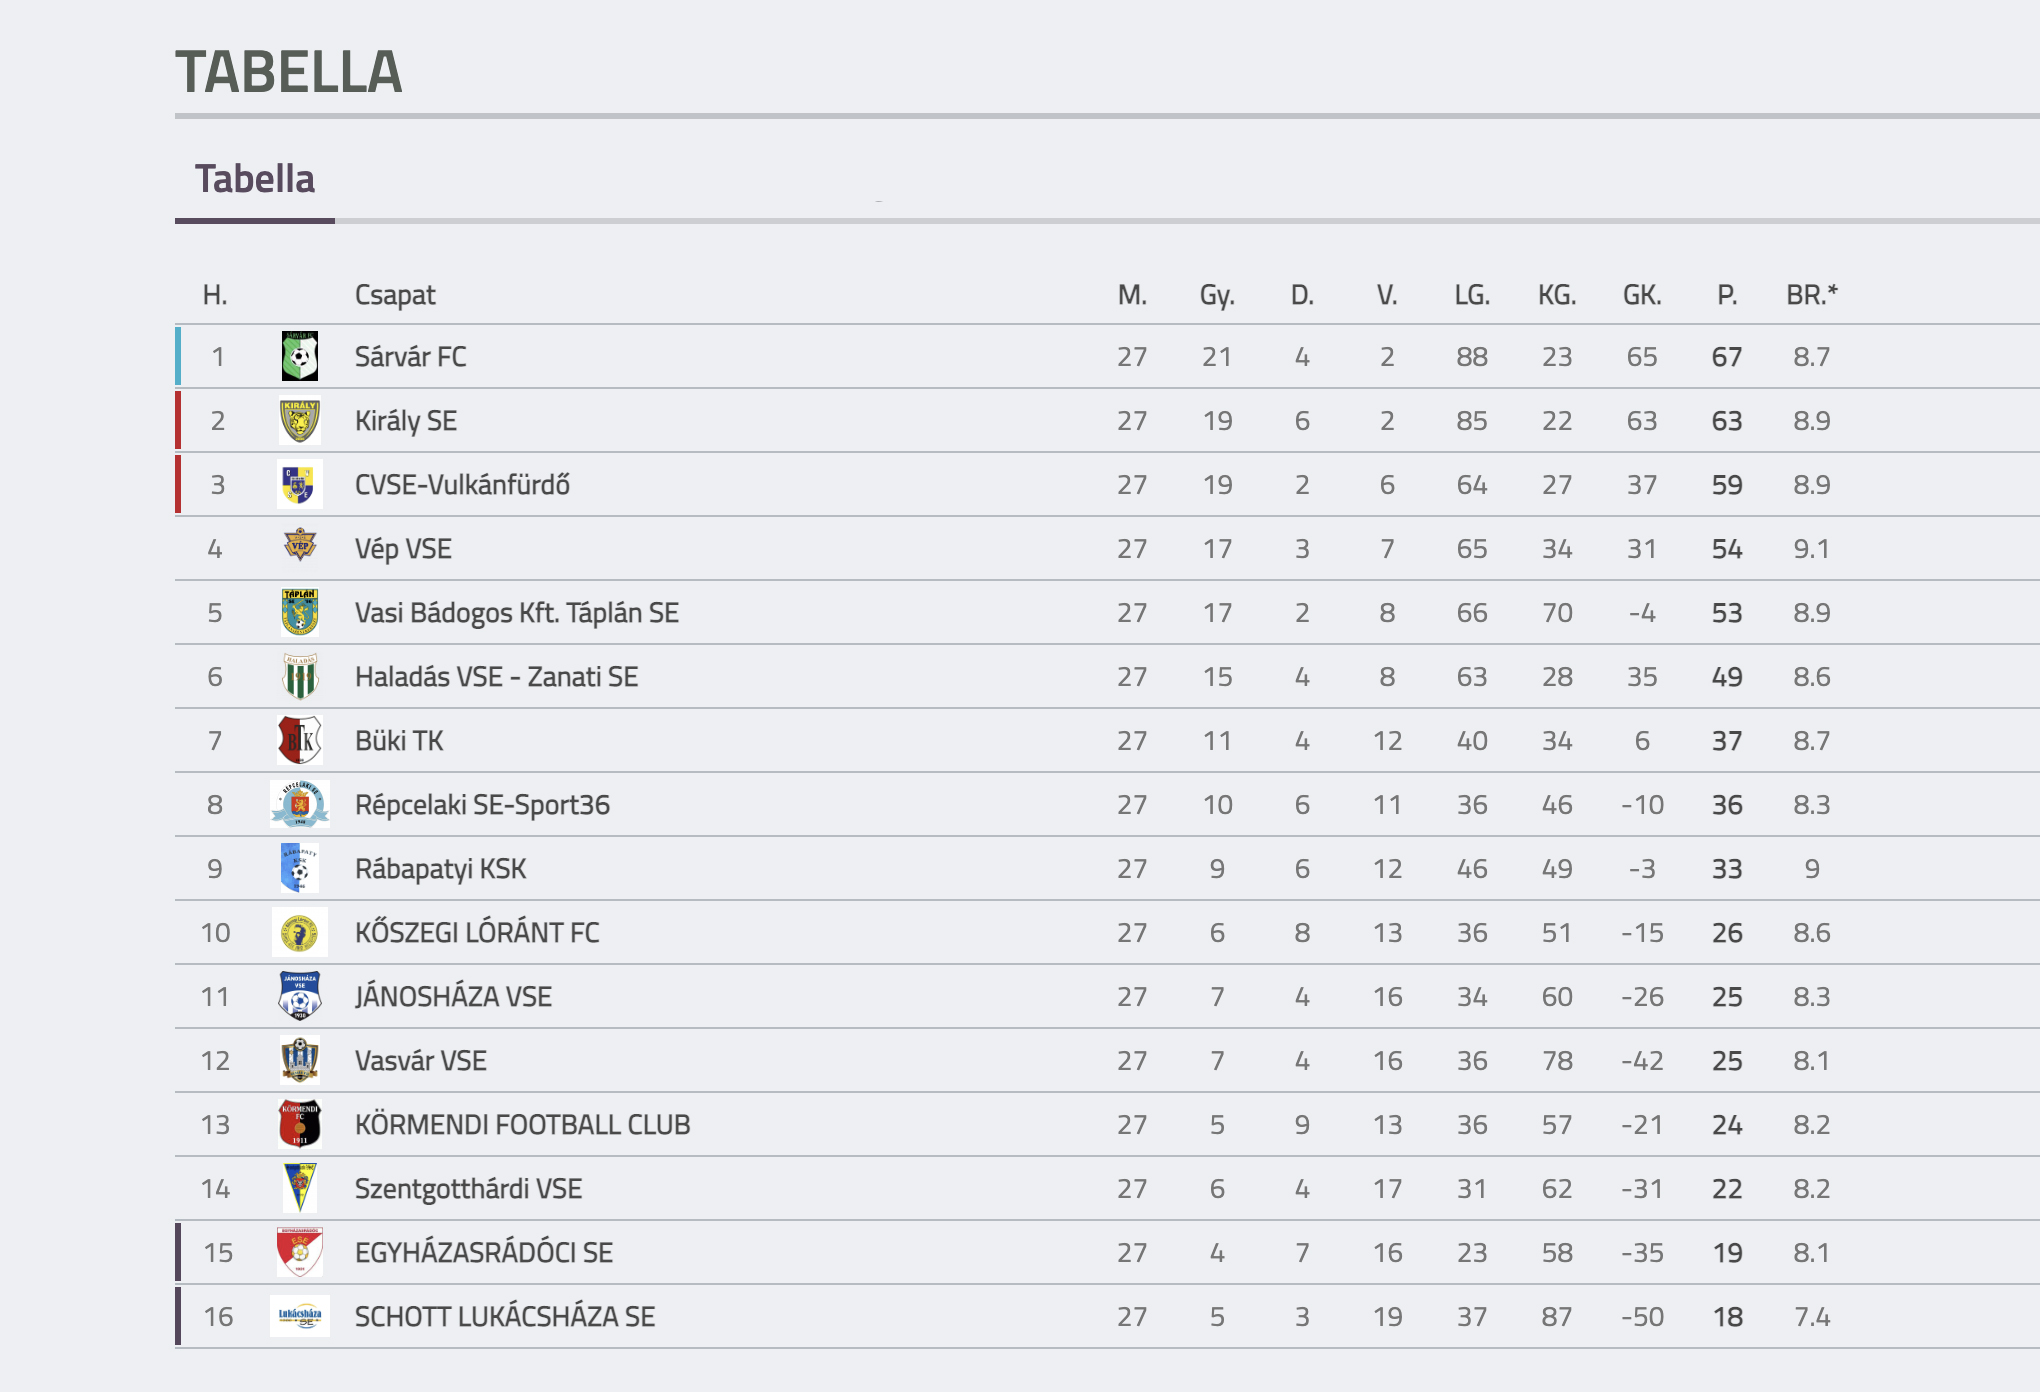Open the JÁNOSHÁZA VSE team page

pyautogui.click(x=453, y=996)
